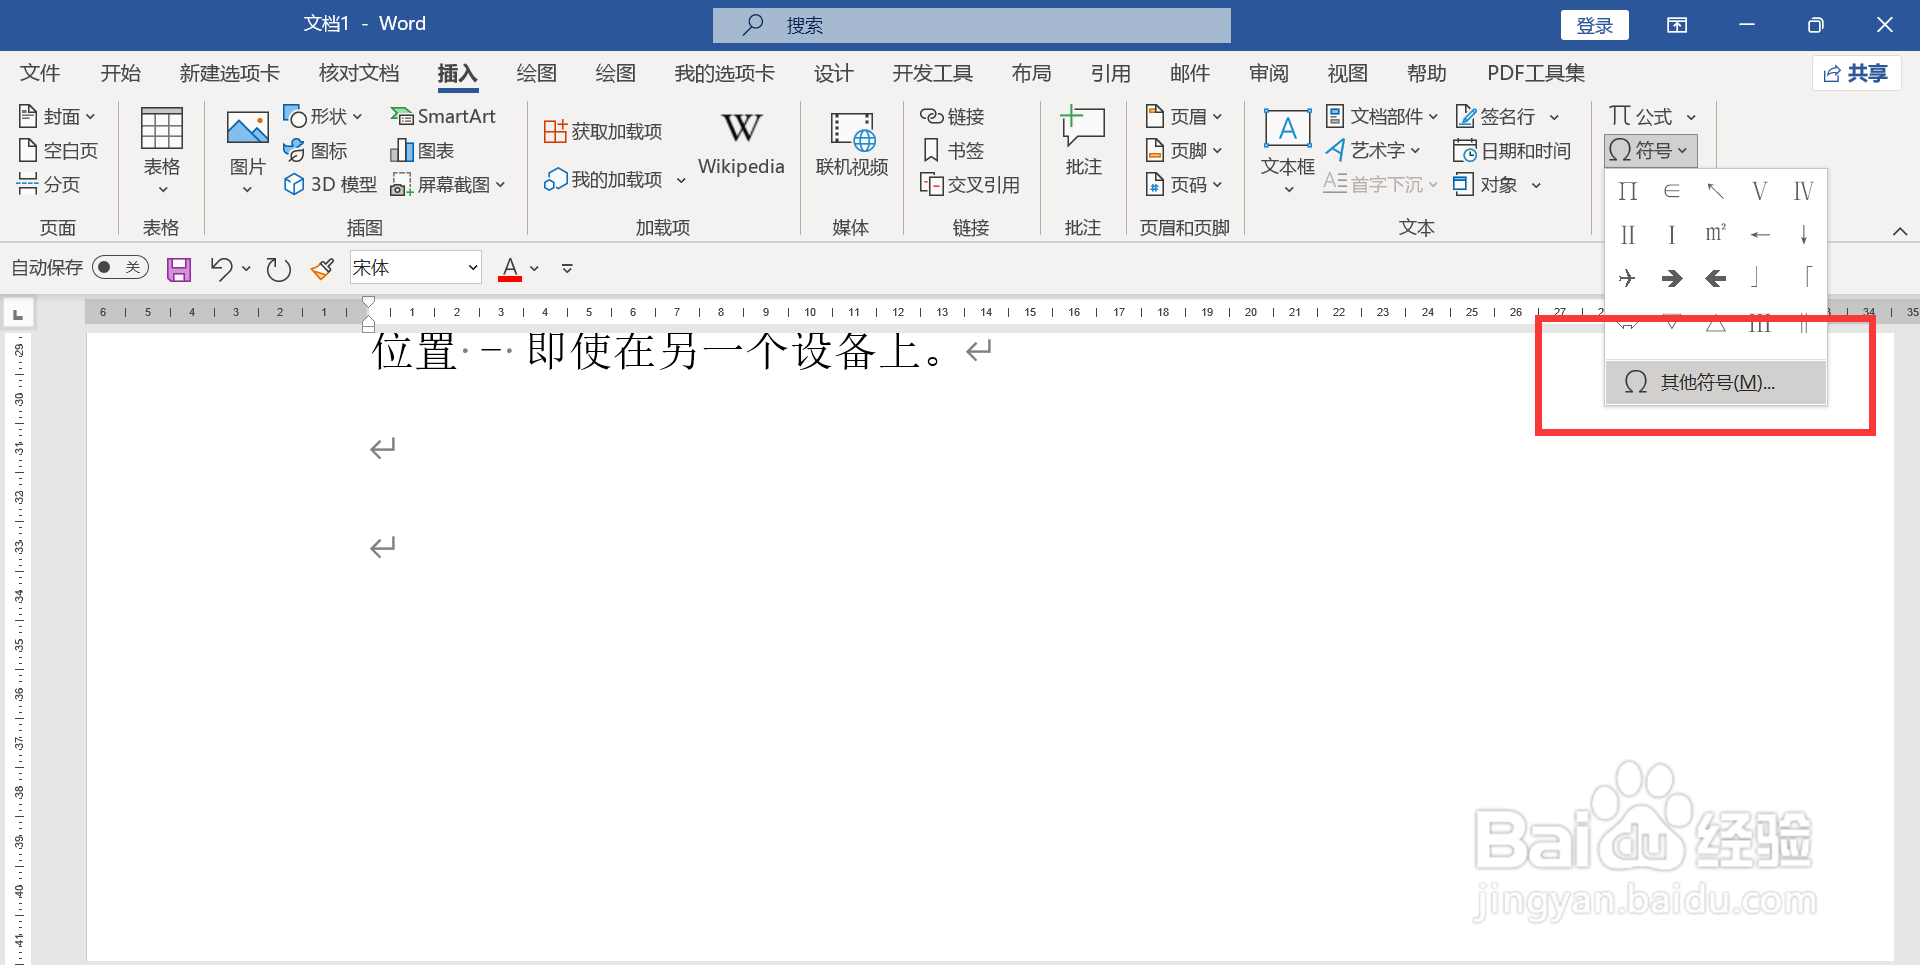Open the 页码 page number dropdown

pos(1184,185)
